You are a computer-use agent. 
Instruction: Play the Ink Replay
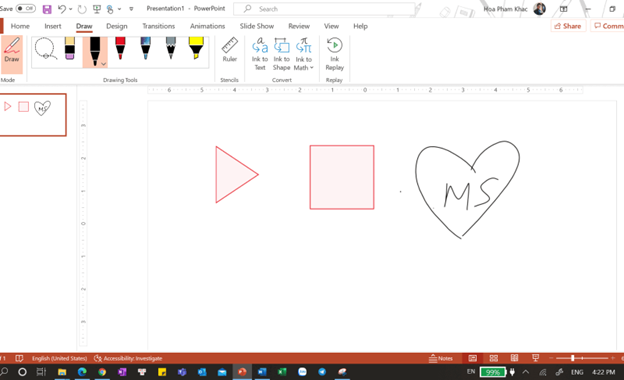point(335,54)
